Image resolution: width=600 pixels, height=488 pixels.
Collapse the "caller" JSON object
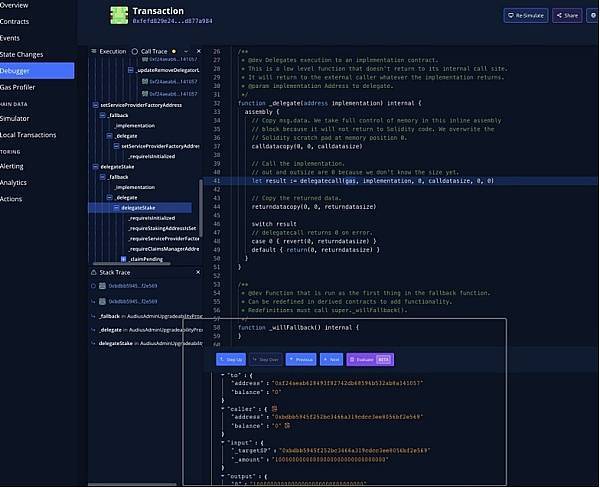point(223,409)
